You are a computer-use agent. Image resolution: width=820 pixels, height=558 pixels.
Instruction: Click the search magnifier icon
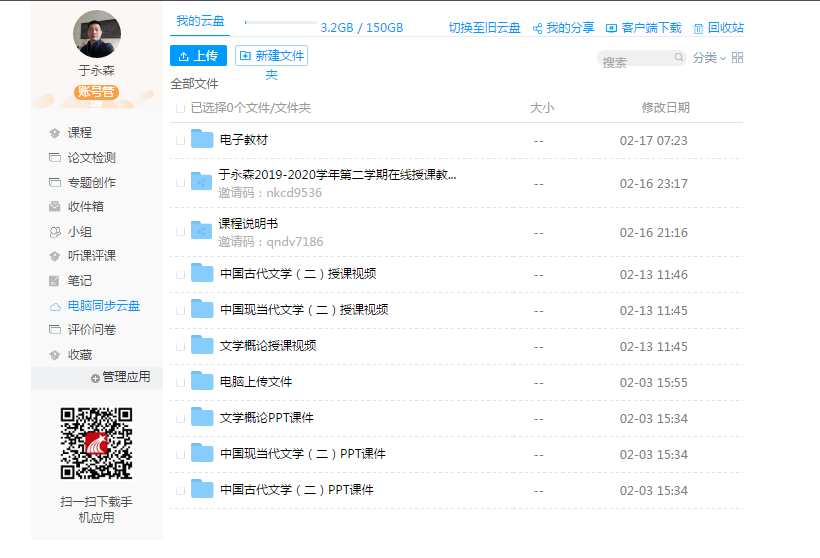point(679,59)
